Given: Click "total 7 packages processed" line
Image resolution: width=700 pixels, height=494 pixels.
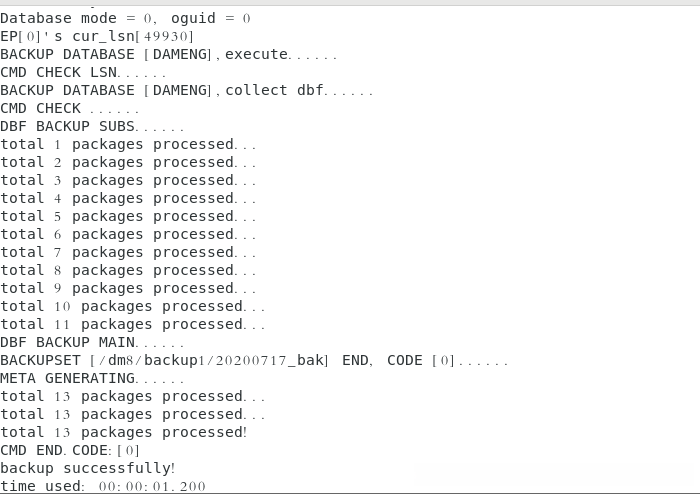Looking at the screenshot, I should click(x=128, y=252).
